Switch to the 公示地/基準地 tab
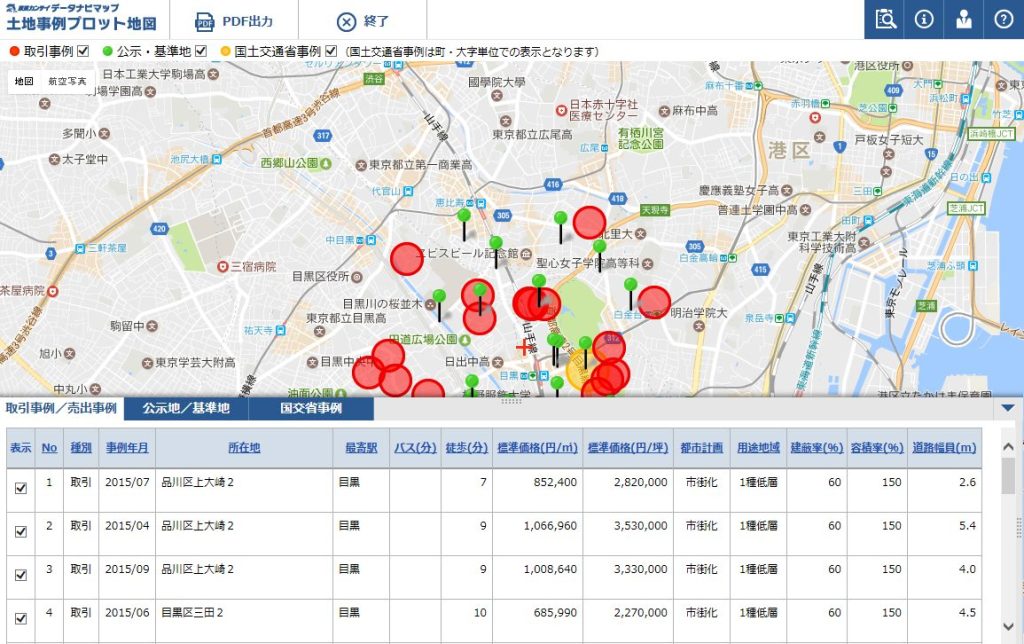The image size is (1024, 644). 186,408
